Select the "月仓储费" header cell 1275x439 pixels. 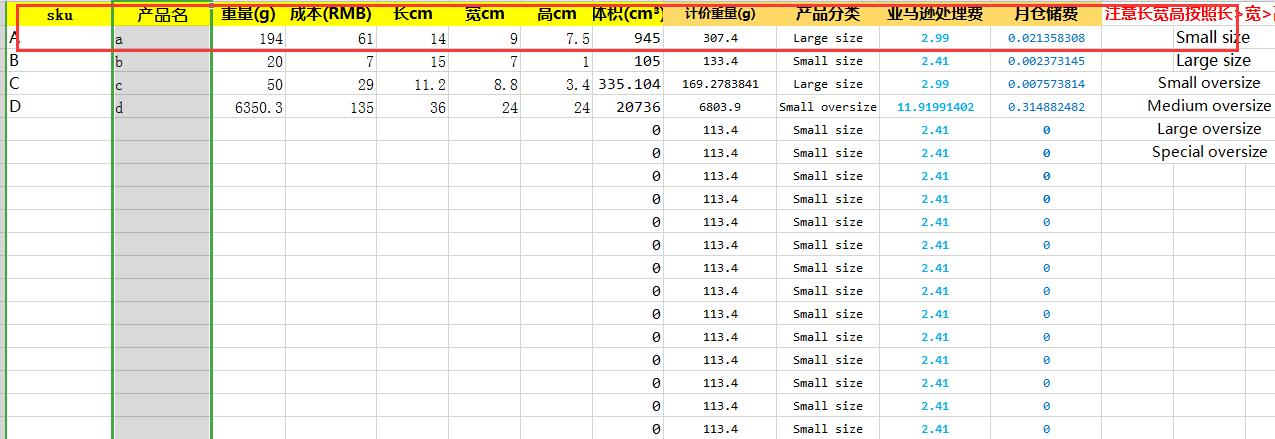coord(1046,15)
